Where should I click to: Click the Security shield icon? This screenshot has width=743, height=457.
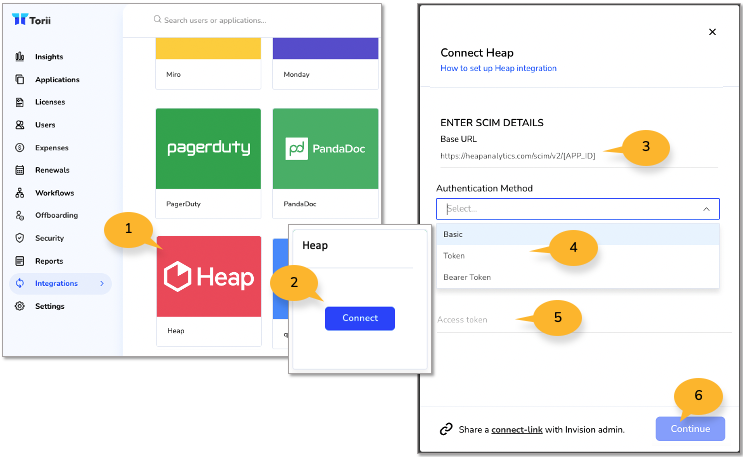coord(19,238)
